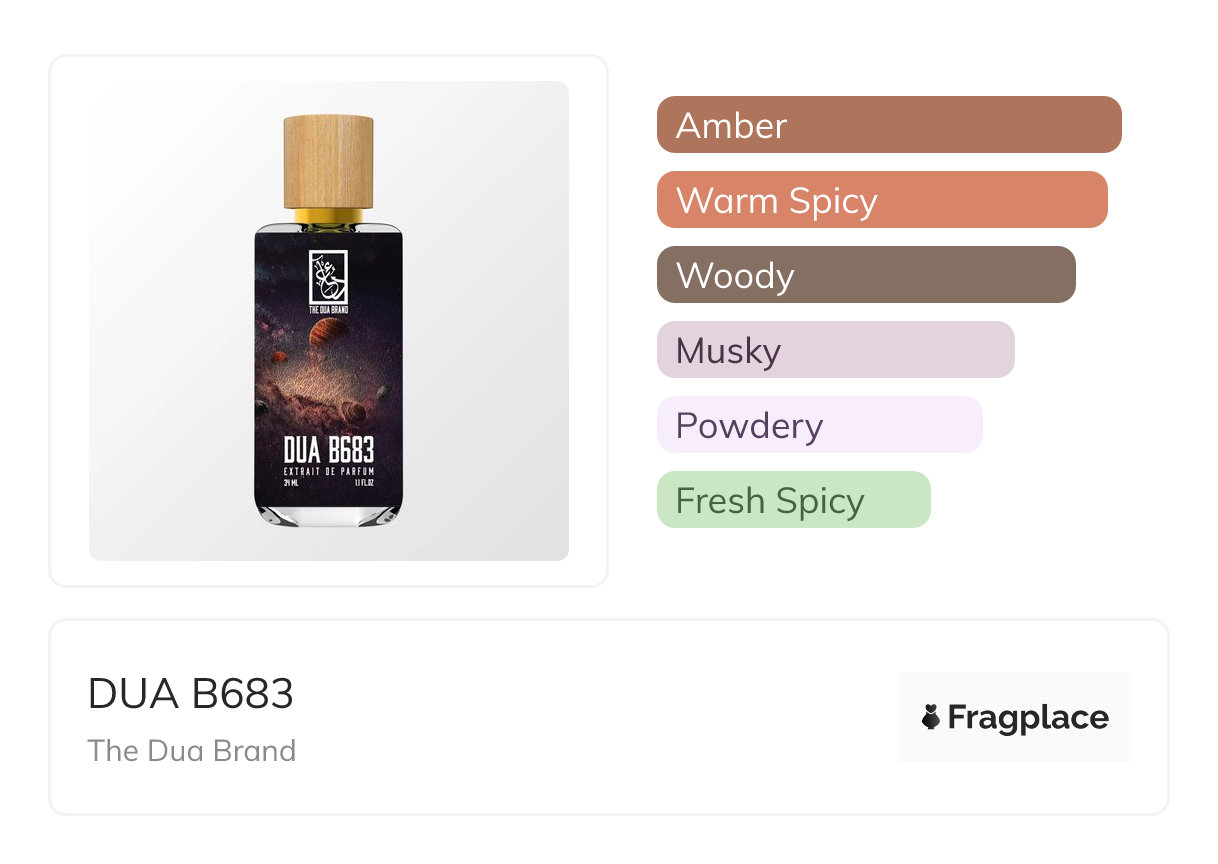The image size is (1218, 864).
Task: Select the Warm Spicy accord bar
Action: (x=882, y=200)
